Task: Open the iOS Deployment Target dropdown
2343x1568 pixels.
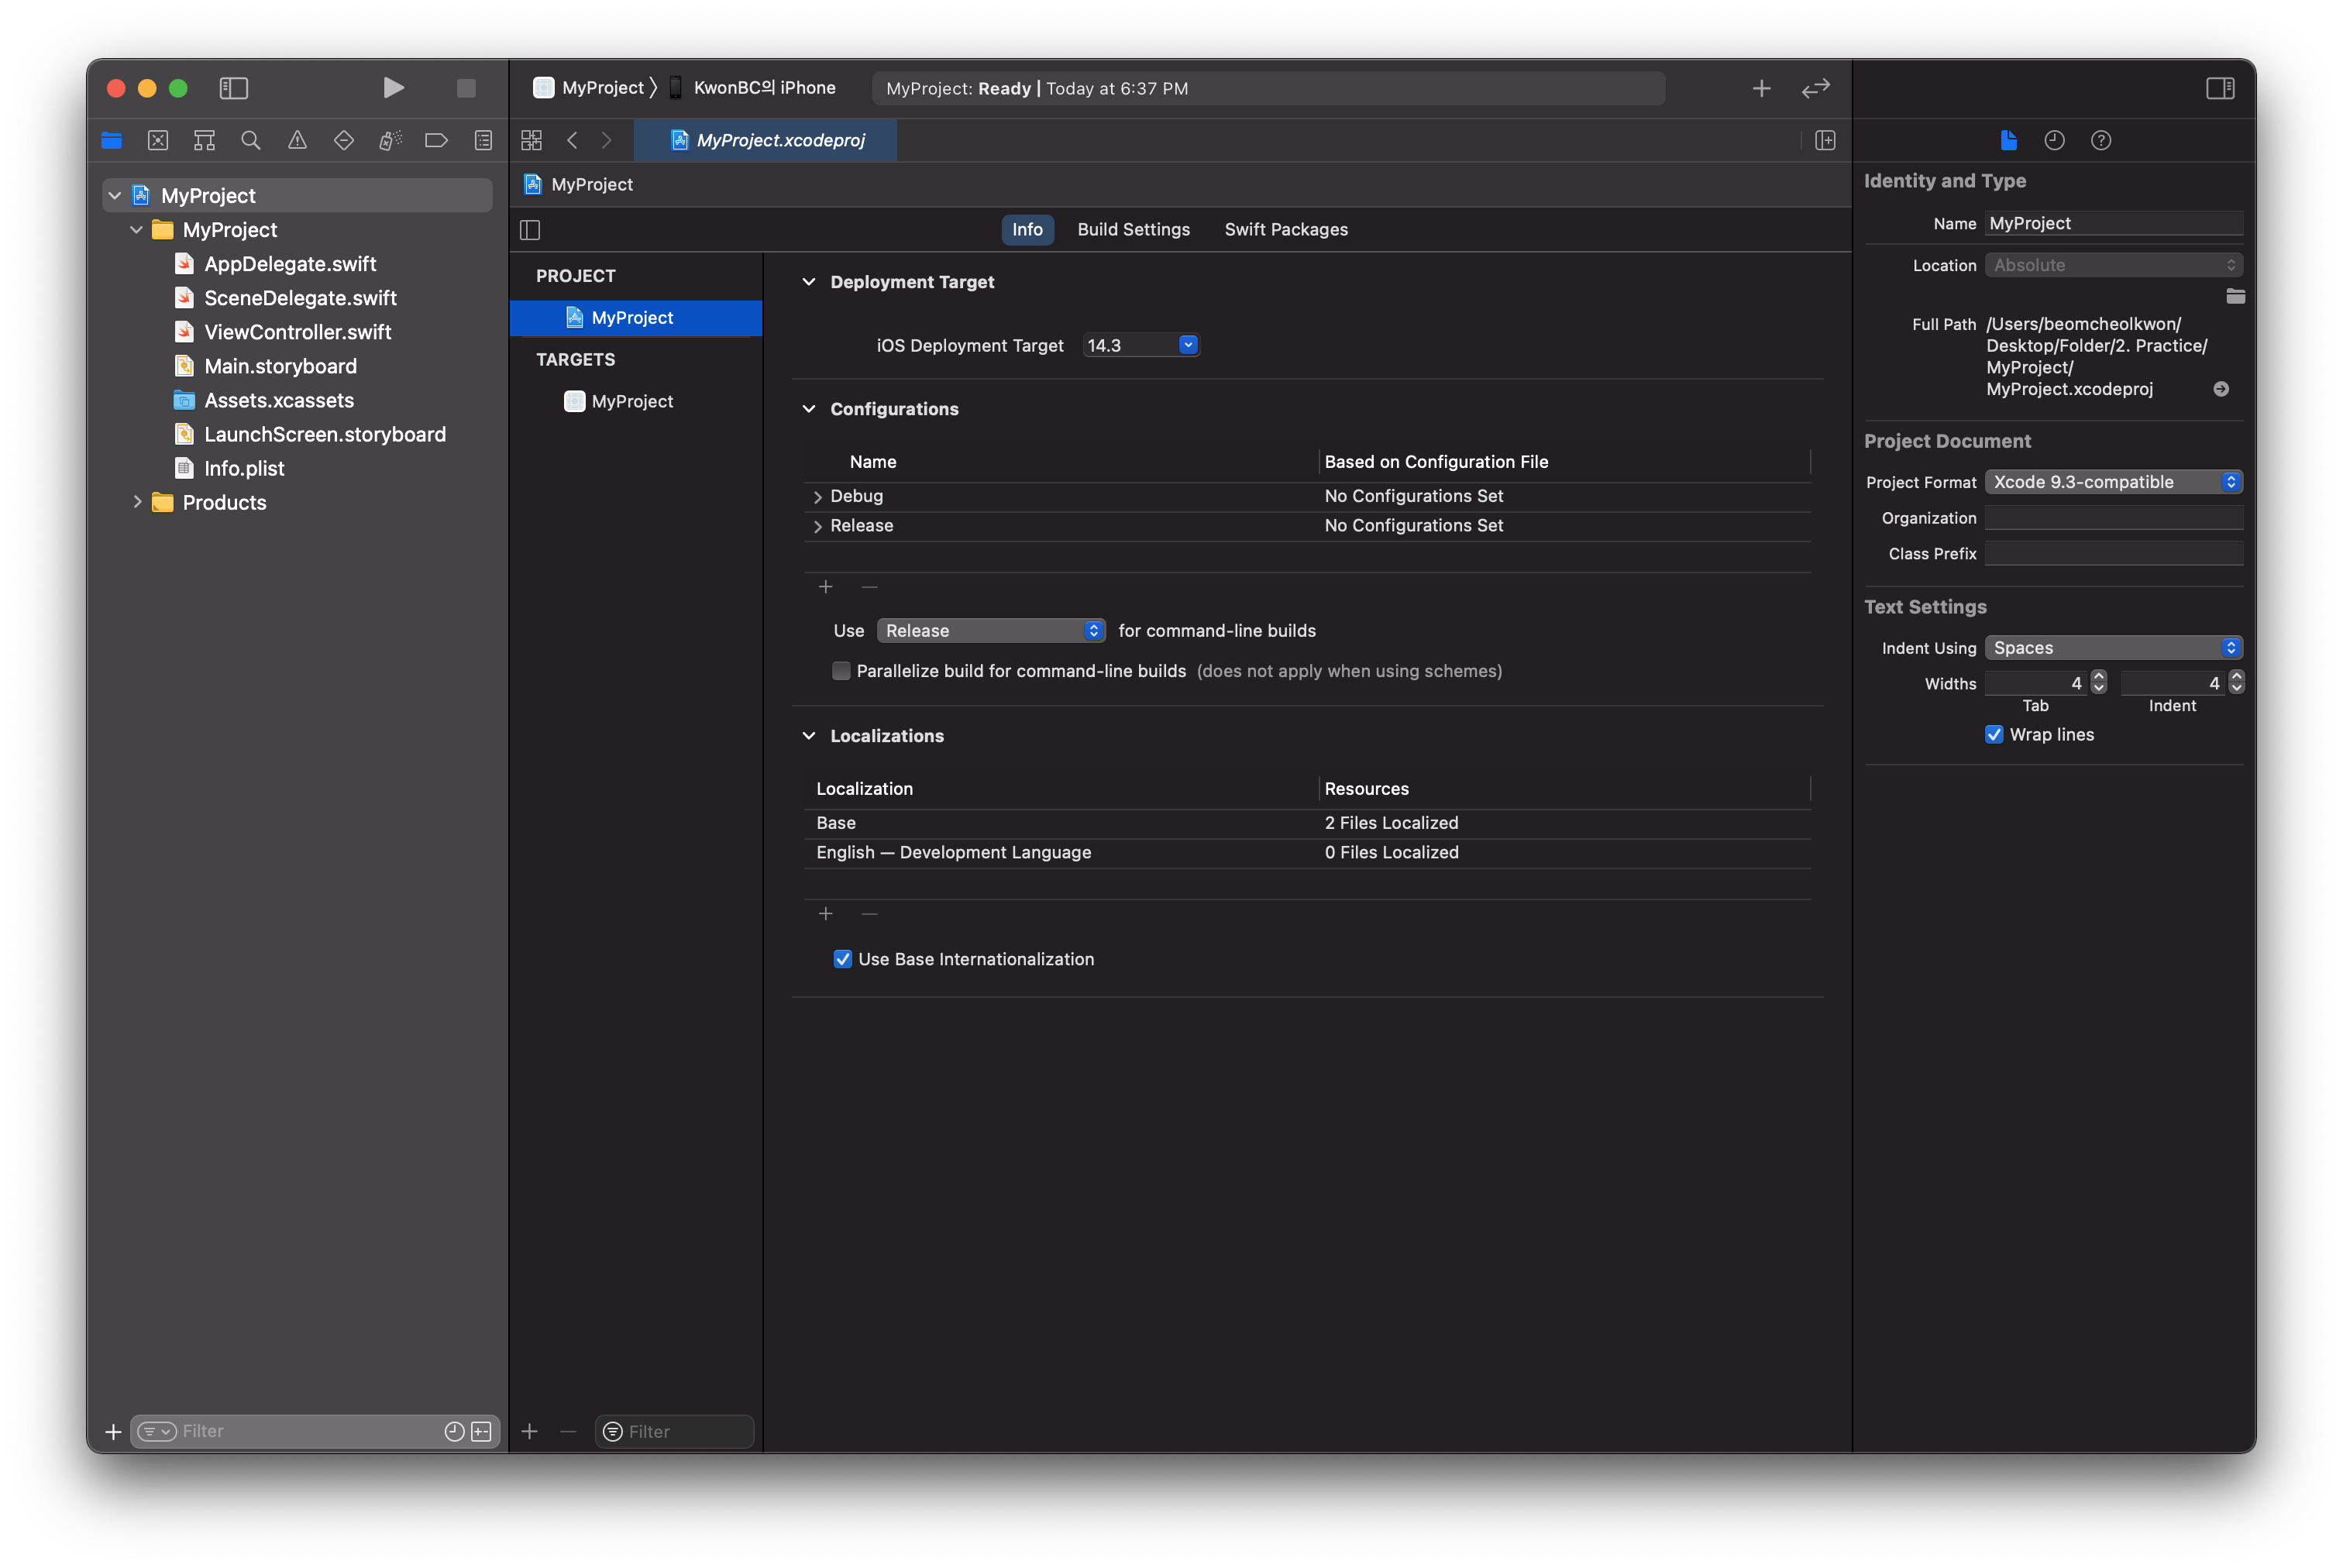Action: pyautogui.click(x=1188, y=345)
